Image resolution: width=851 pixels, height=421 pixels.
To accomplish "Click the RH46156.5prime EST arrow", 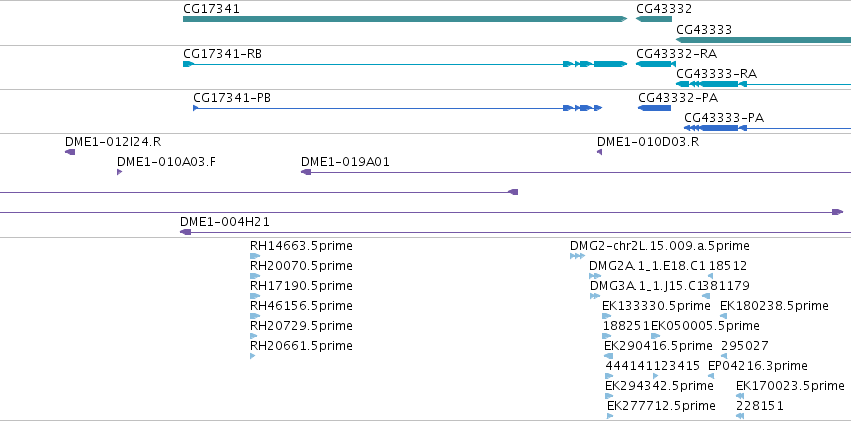I will [x=255, y=316].
